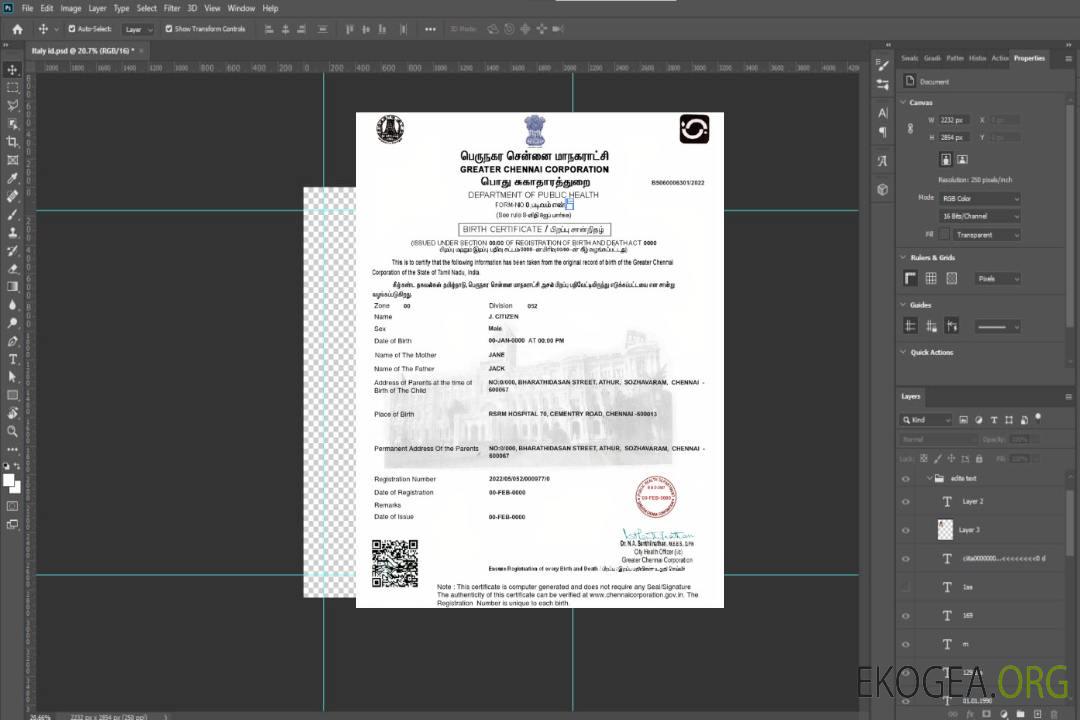
Task: Open the Pixels ruler units dropdown
Action: (998, 278)
